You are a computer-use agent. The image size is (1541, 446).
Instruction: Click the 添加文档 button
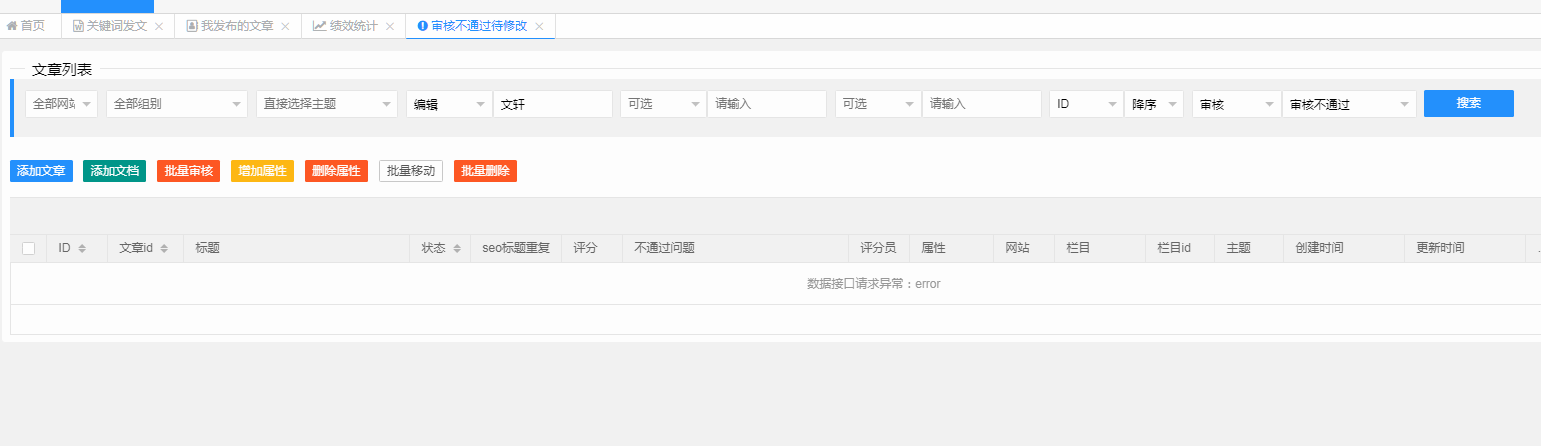point(114,171)
